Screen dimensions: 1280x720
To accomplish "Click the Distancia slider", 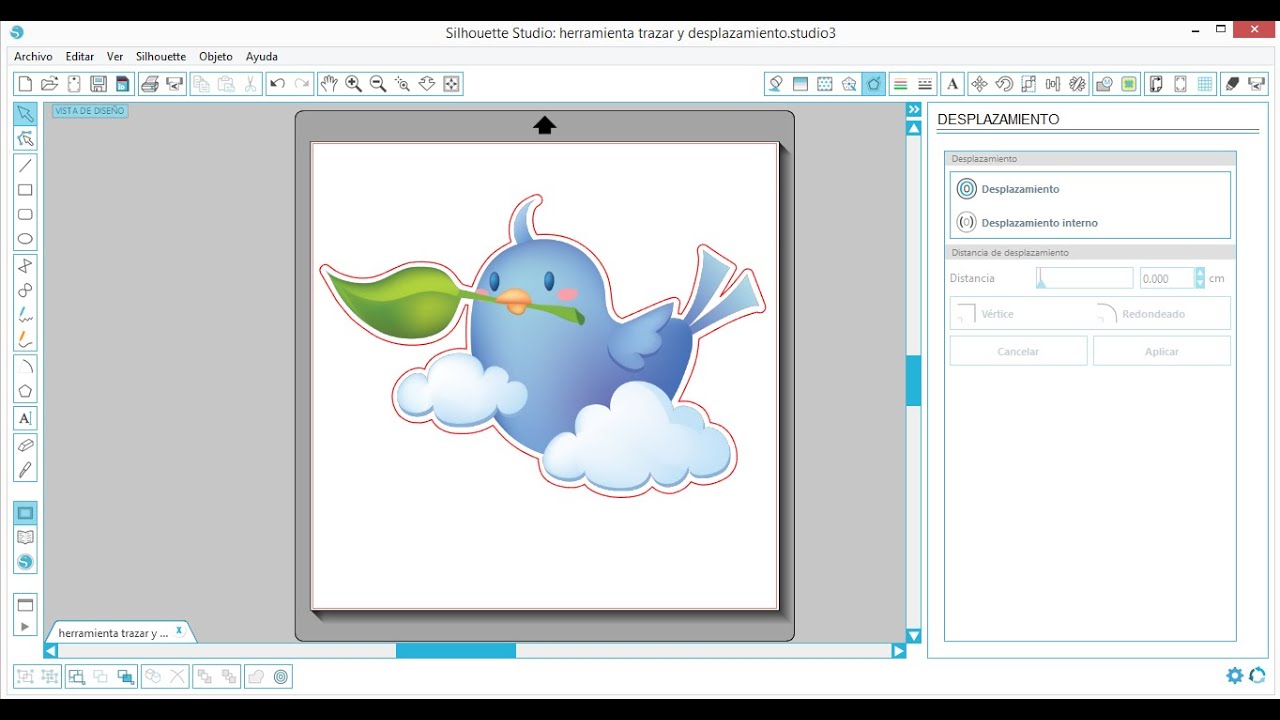I will pyautogui.click(x=1085, y=278).
